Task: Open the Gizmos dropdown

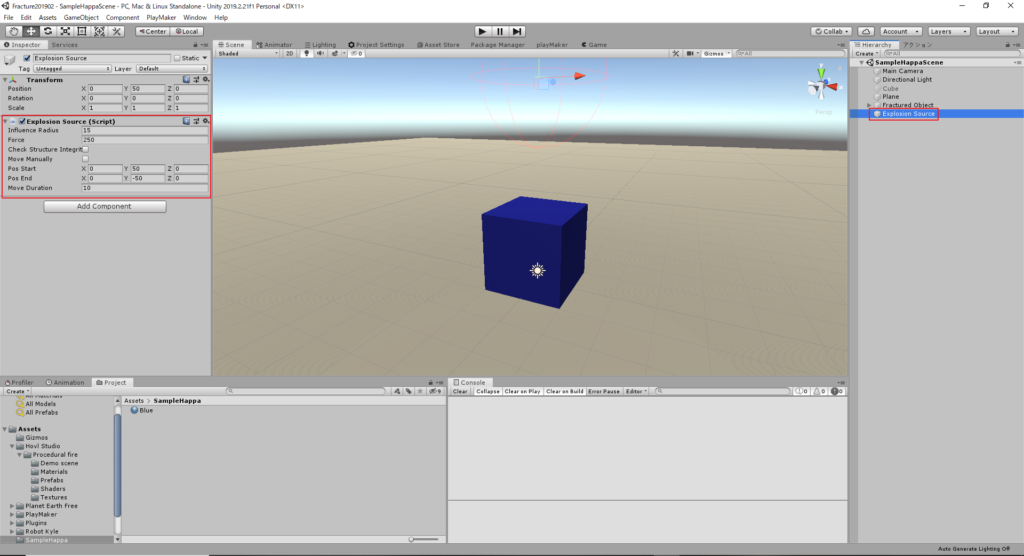Action: click(716, 54)
